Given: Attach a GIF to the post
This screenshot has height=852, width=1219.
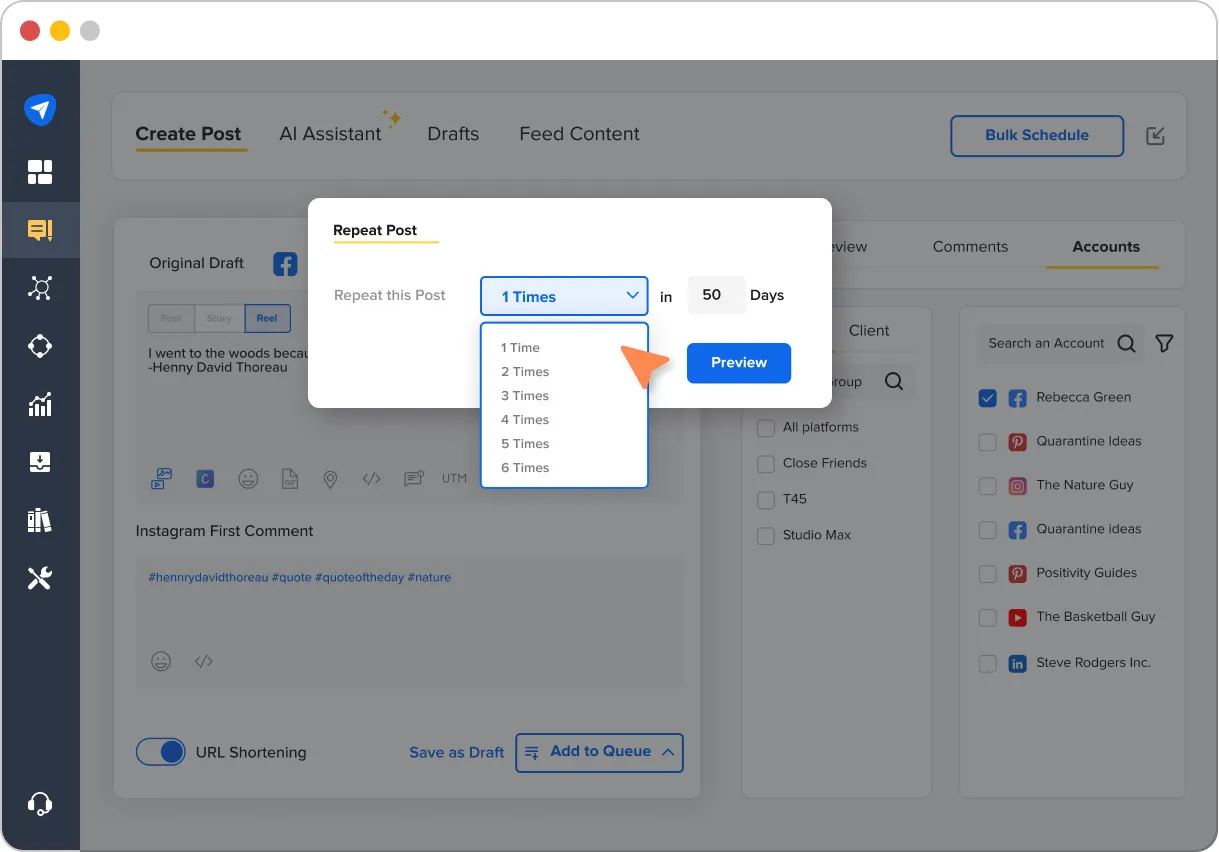Looking at the screenshot, I should pyautogui.click(x=290, y=479).
